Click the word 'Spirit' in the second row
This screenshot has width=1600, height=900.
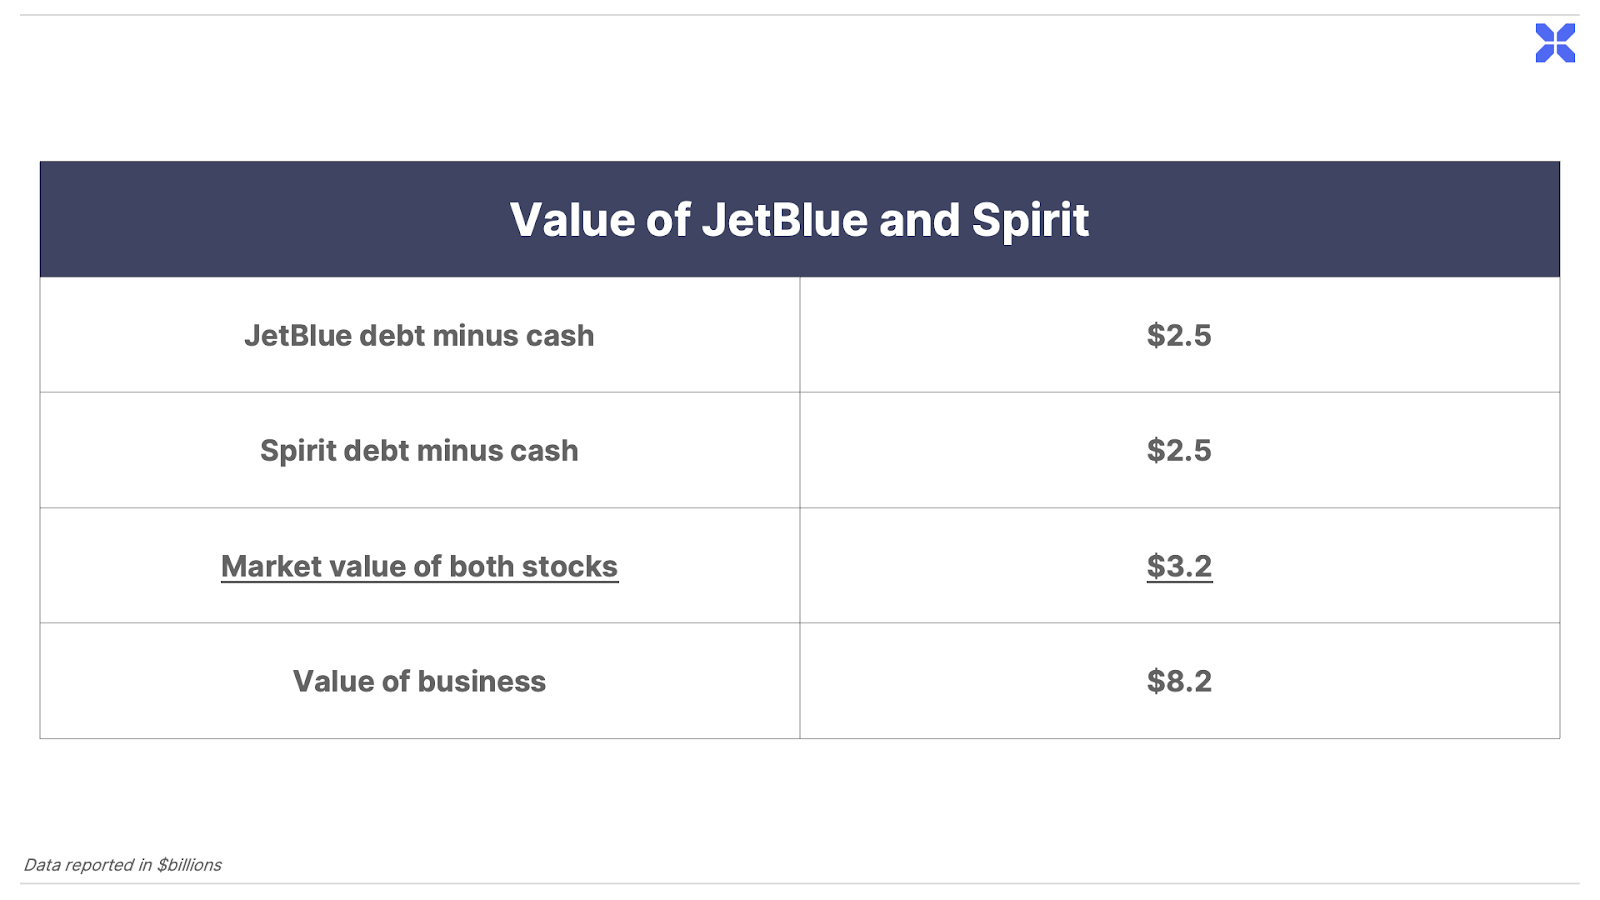(x=298, y=451)
